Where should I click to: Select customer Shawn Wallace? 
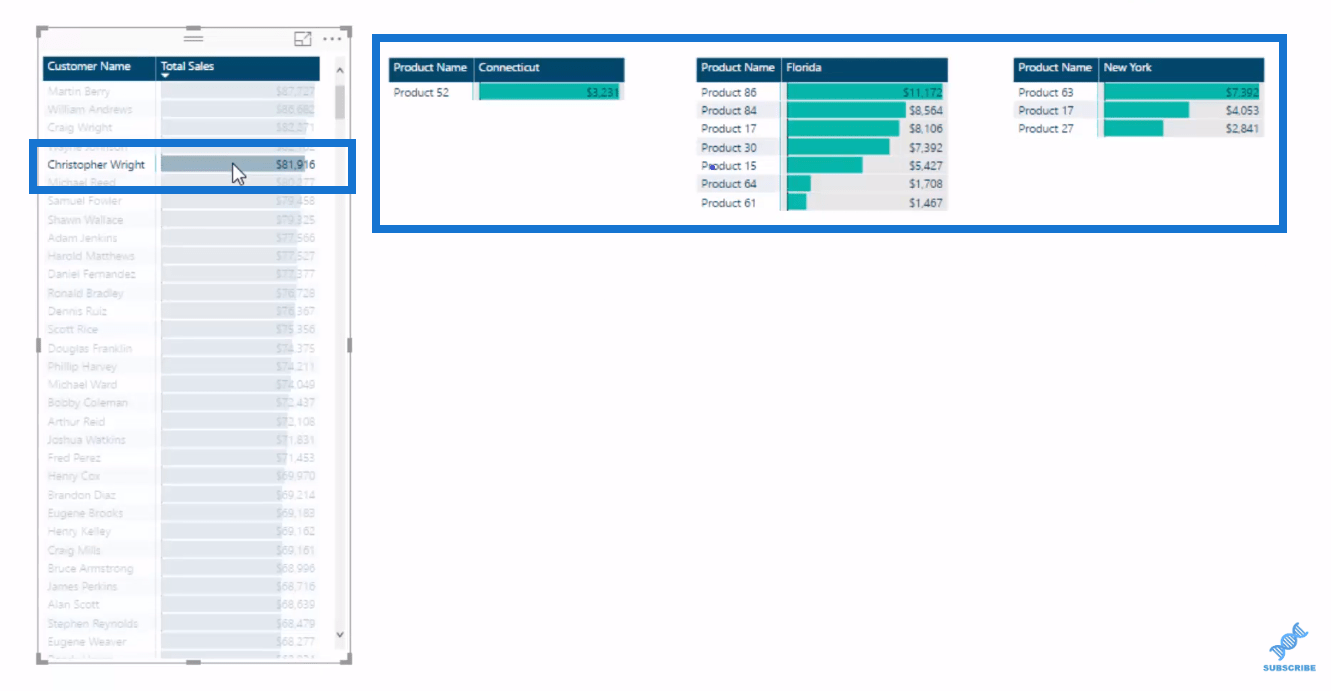tap(85, 219)
